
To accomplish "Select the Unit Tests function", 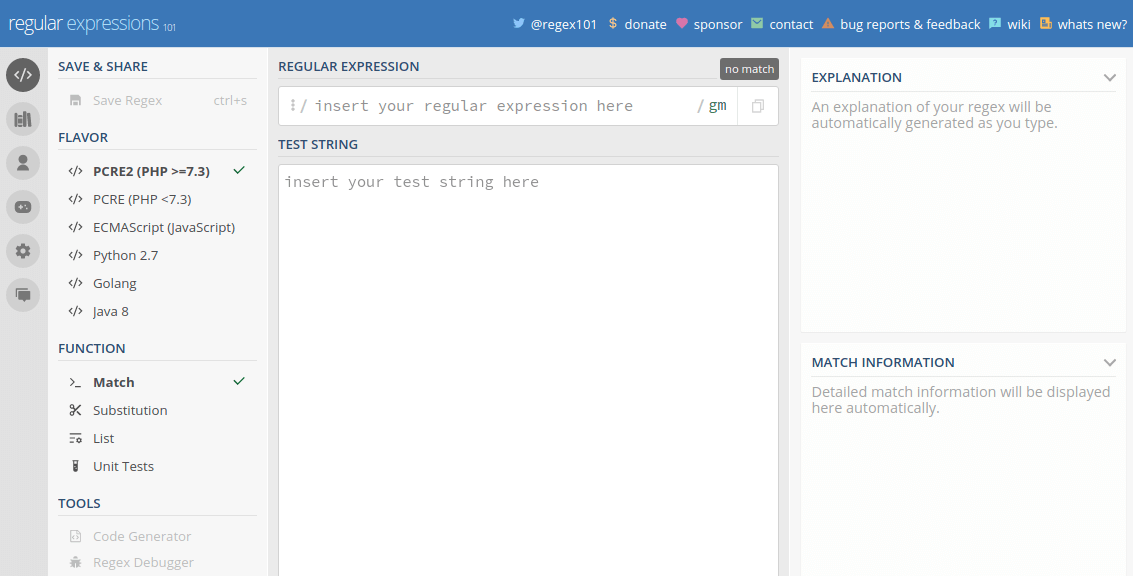I will click(124, 466).
